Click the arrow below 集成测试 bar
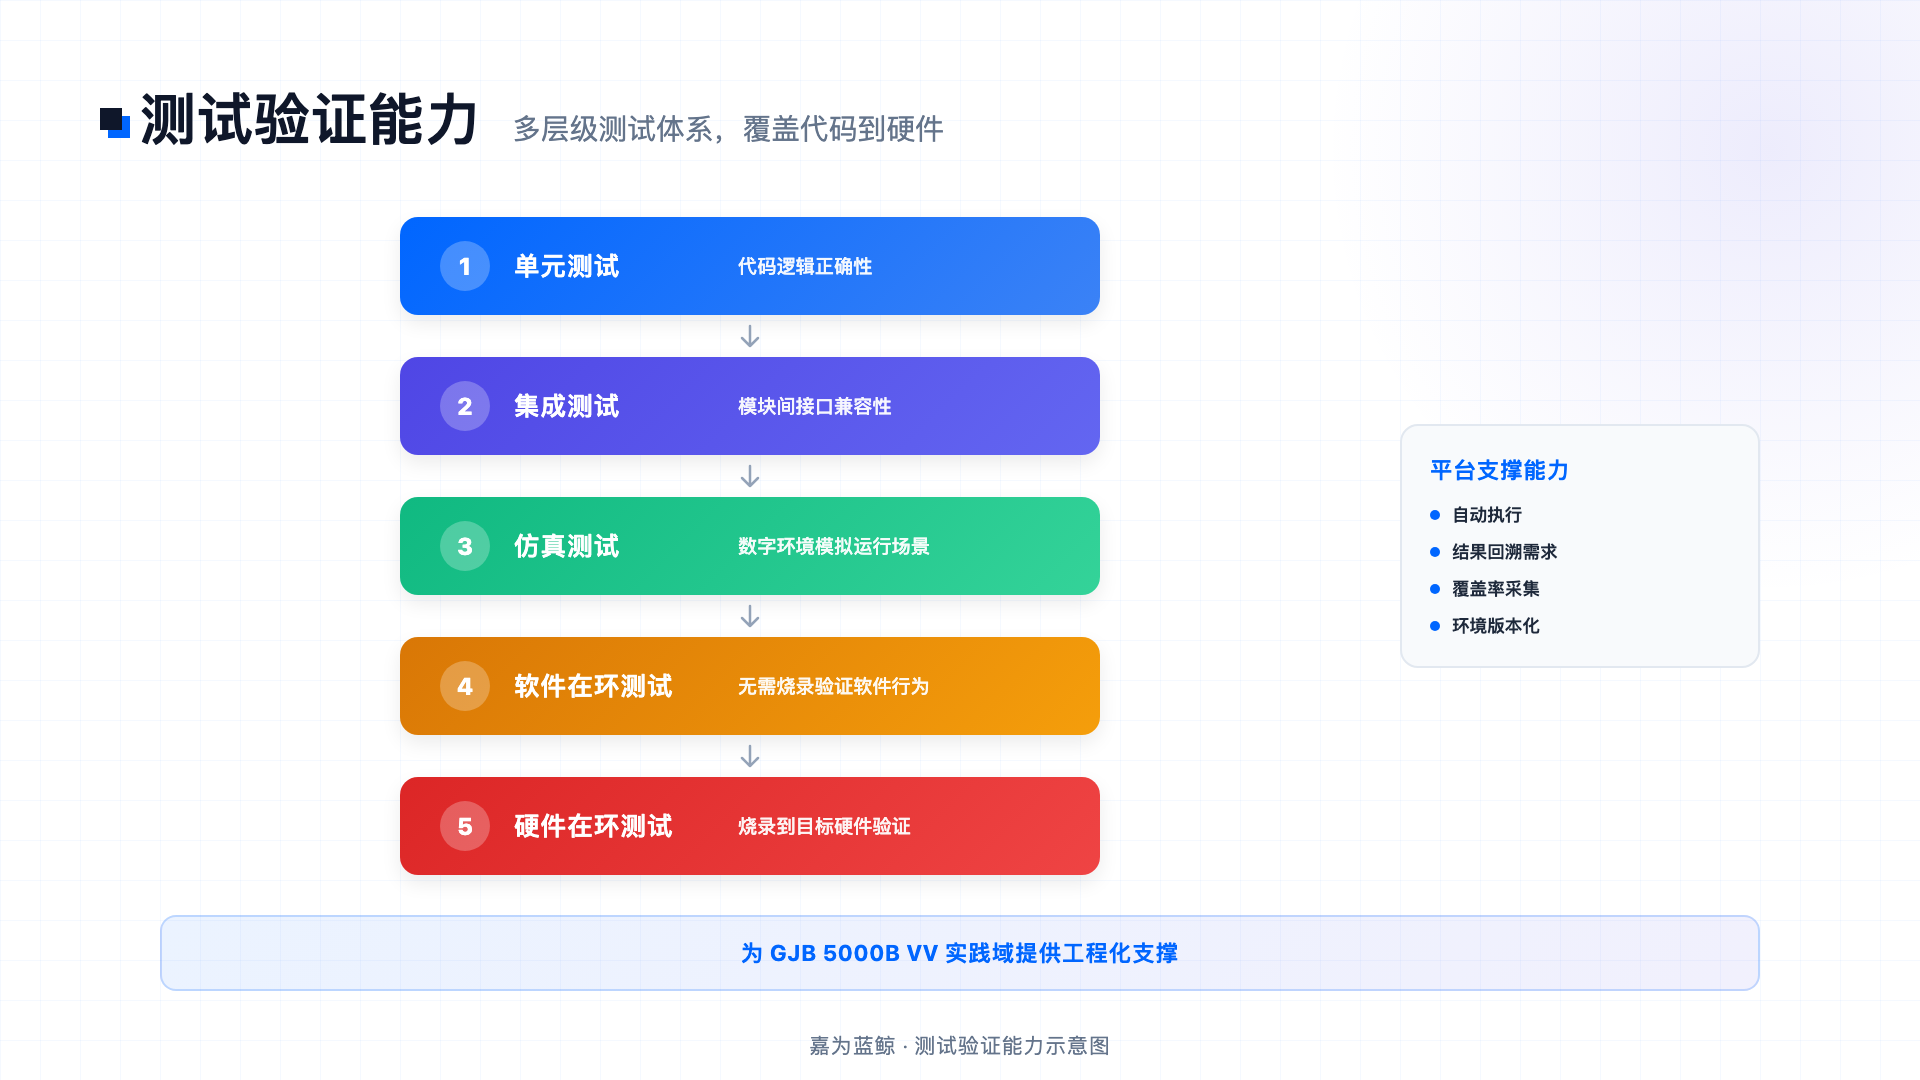 750,476
